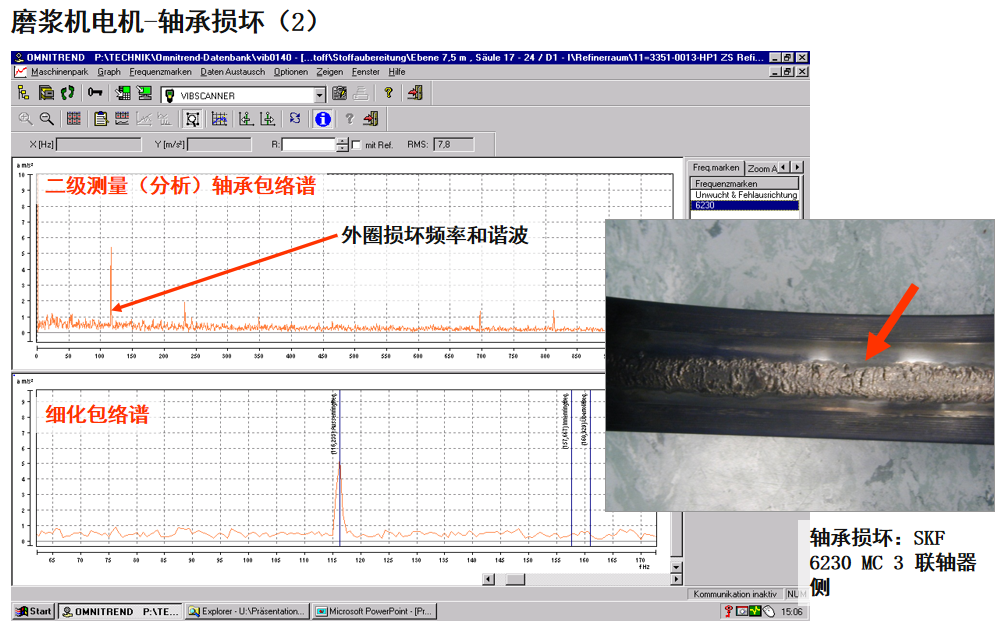1003x627 pixels.
Task: Click the key icon in top toolbar
Action: point(95,94)
